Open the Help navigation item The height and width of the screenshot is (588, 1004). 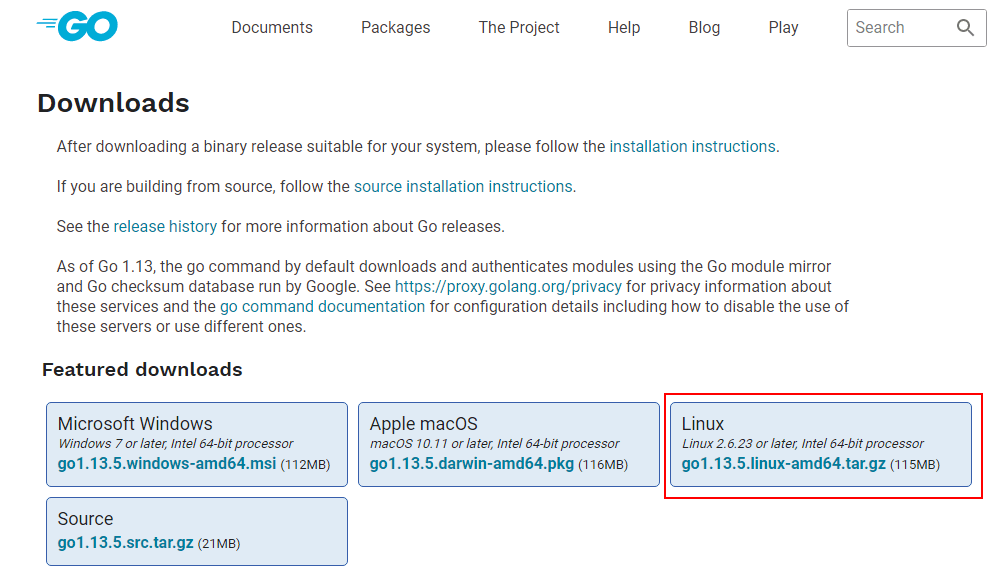click(x=624, y=28)
